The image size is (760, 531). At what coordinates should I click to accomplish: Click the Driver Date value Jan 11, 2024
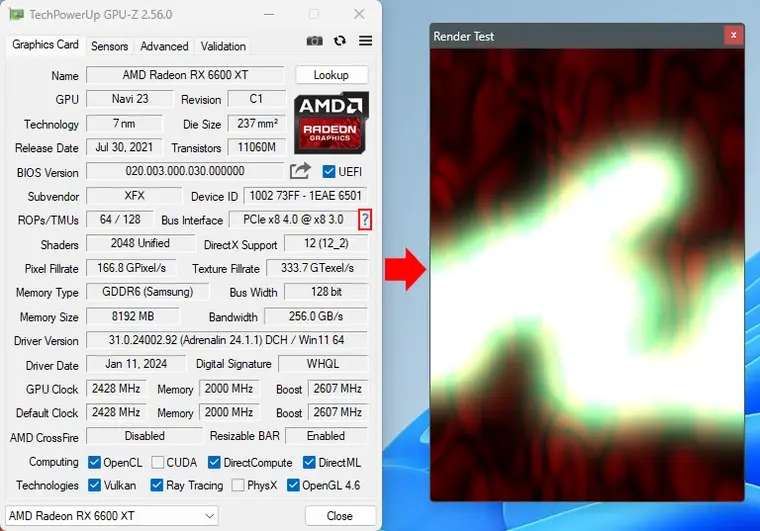point(136,364)
